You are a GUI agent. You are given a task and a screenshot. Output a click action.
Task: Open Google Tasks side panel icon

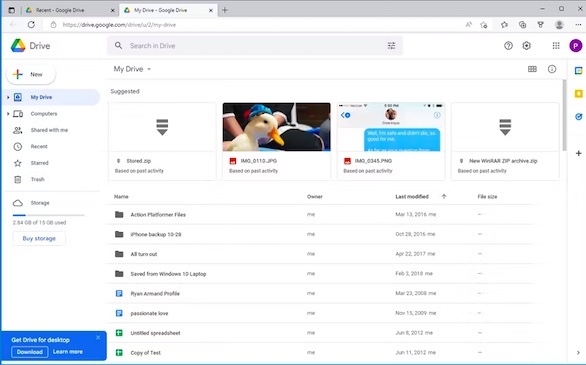pyautogui.click(x=579, y=117)
